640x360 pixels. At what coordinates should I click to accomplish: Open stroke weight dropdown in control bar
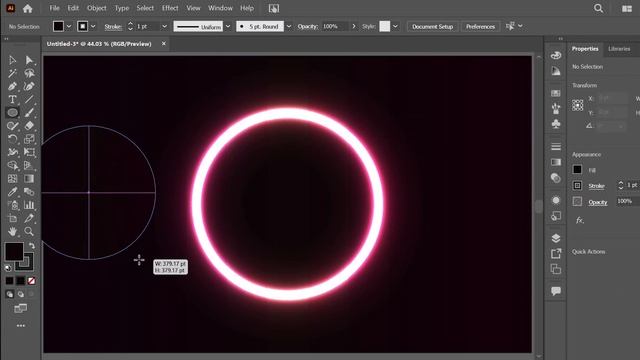coord(164,27)
